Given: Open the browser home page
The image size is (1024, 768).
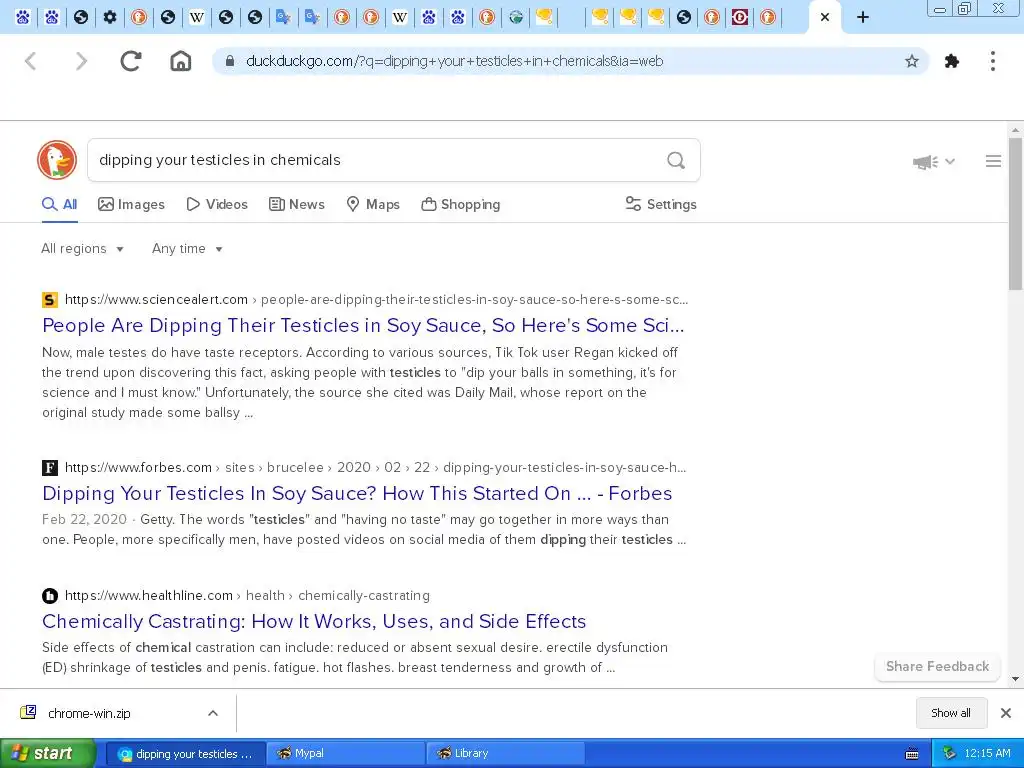Looking at the screenshot, I should point(181,61).
